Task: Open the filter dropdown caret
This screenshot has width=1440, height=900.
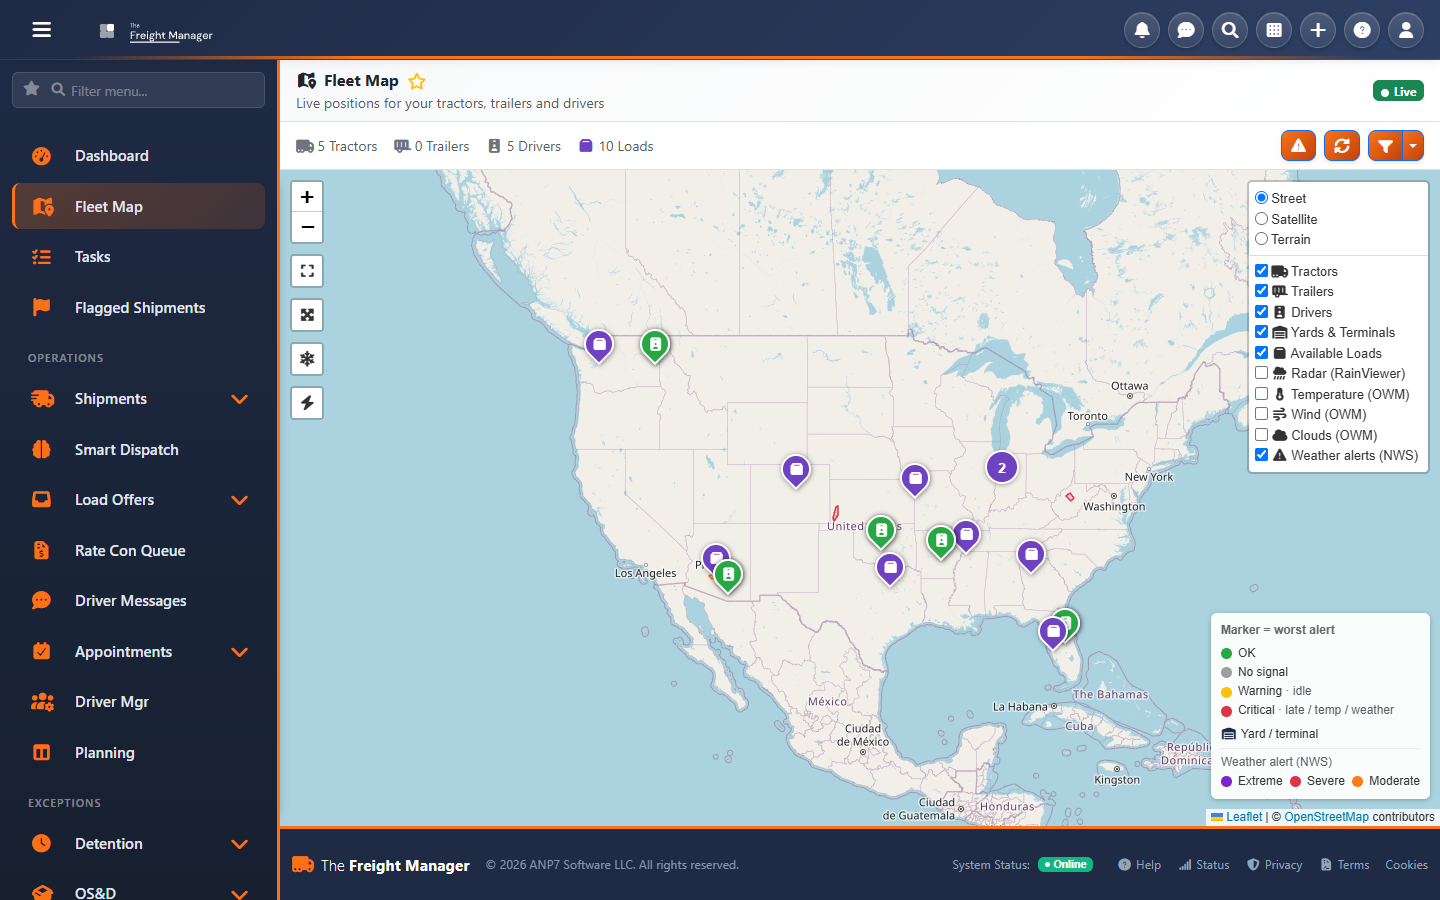Action: tap(1413, 146)
